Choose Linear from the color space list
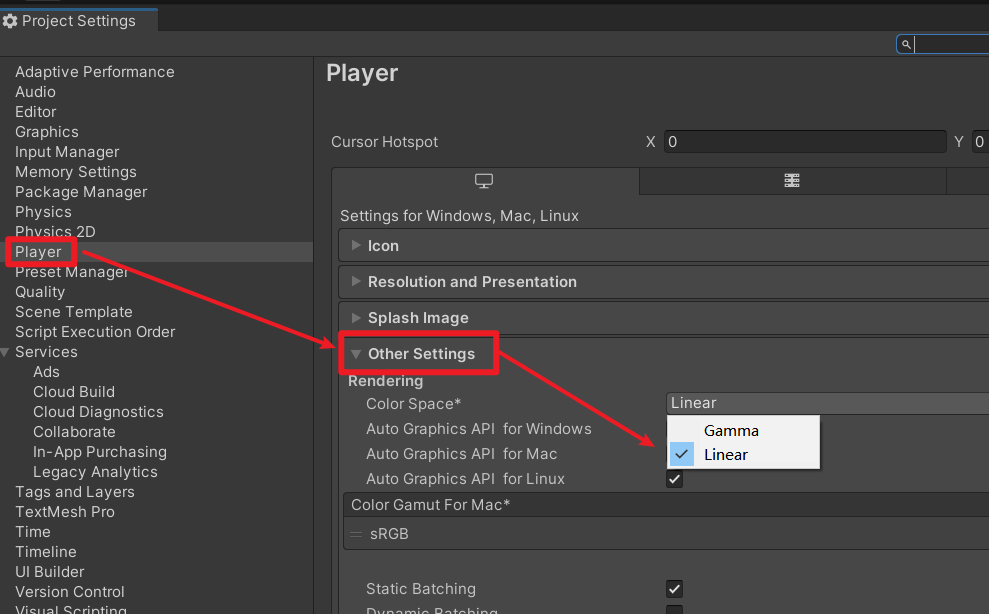 (x=726, y=455)
